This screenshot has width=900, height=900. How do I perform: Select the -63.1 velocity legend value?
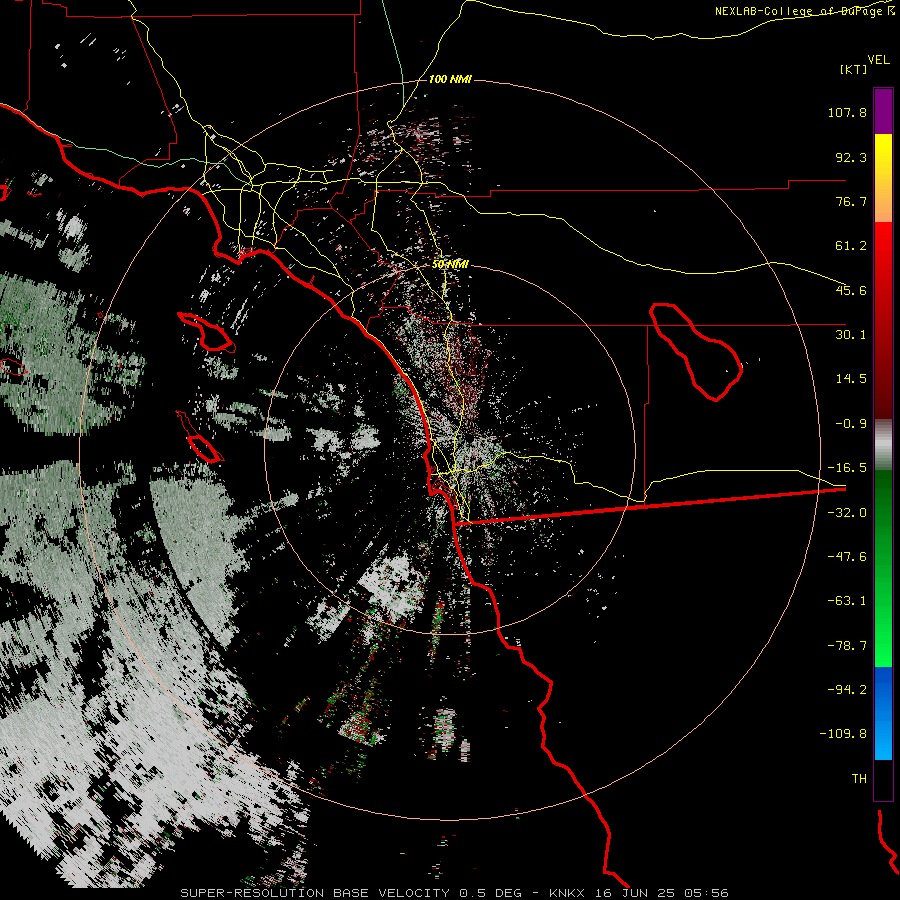coord(847,601)
